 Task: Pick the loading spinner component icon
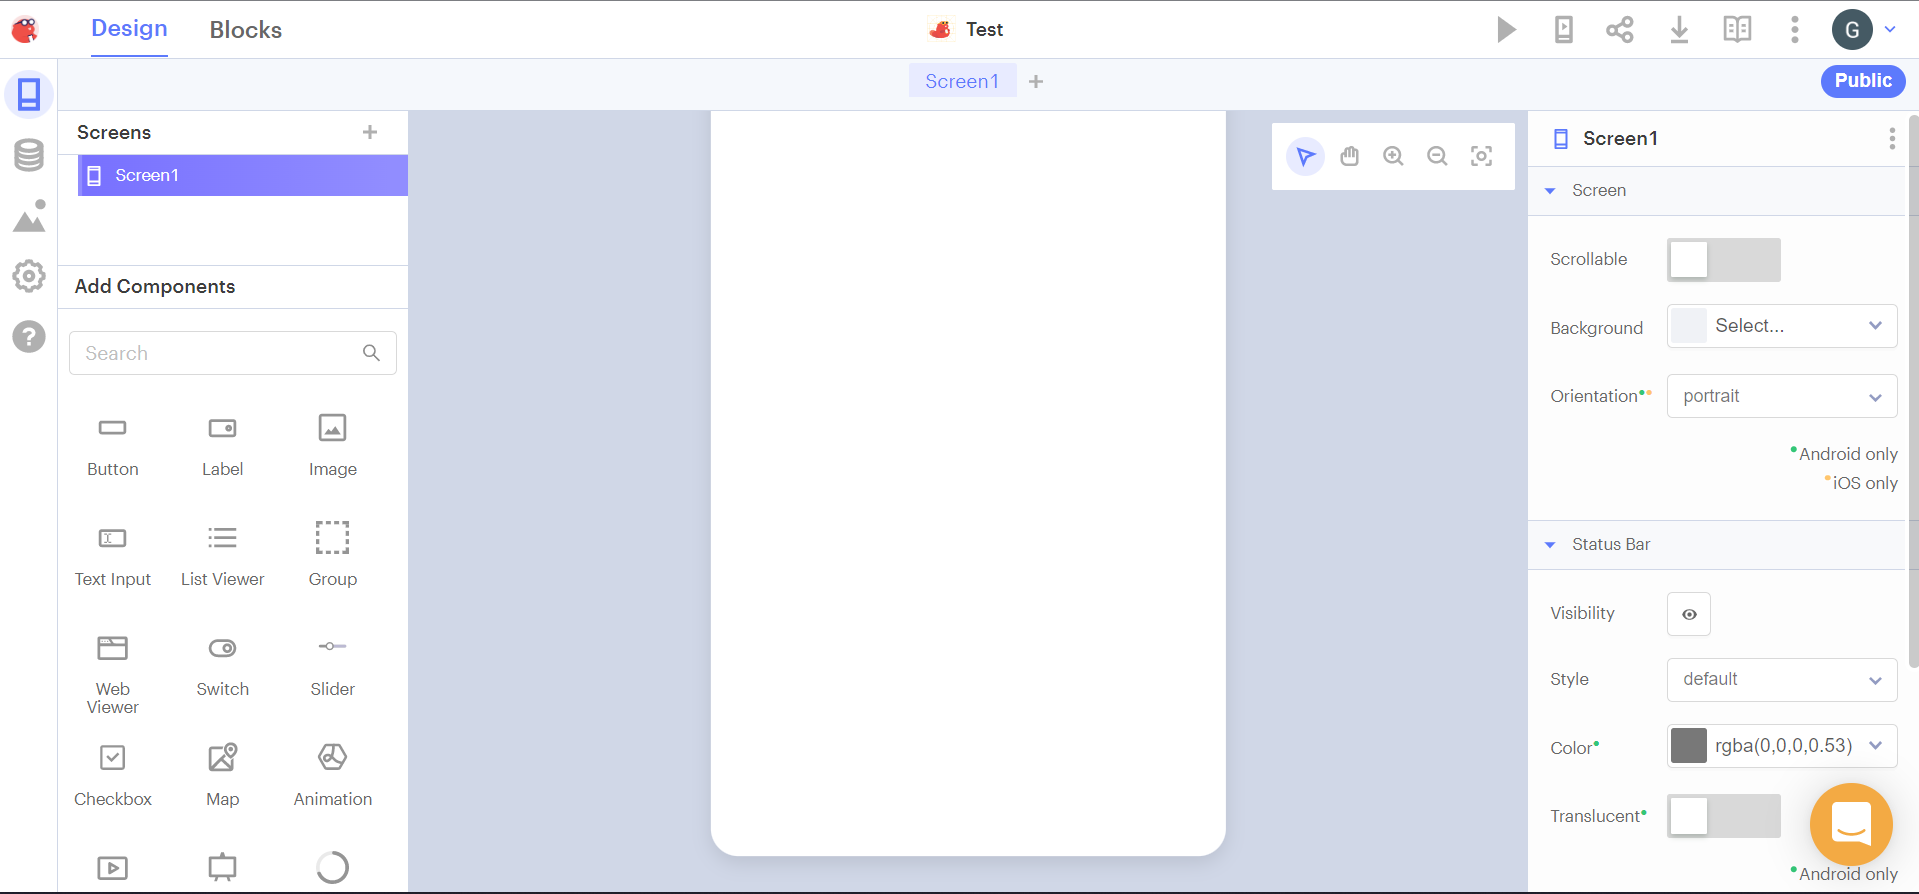pos(332,867)
